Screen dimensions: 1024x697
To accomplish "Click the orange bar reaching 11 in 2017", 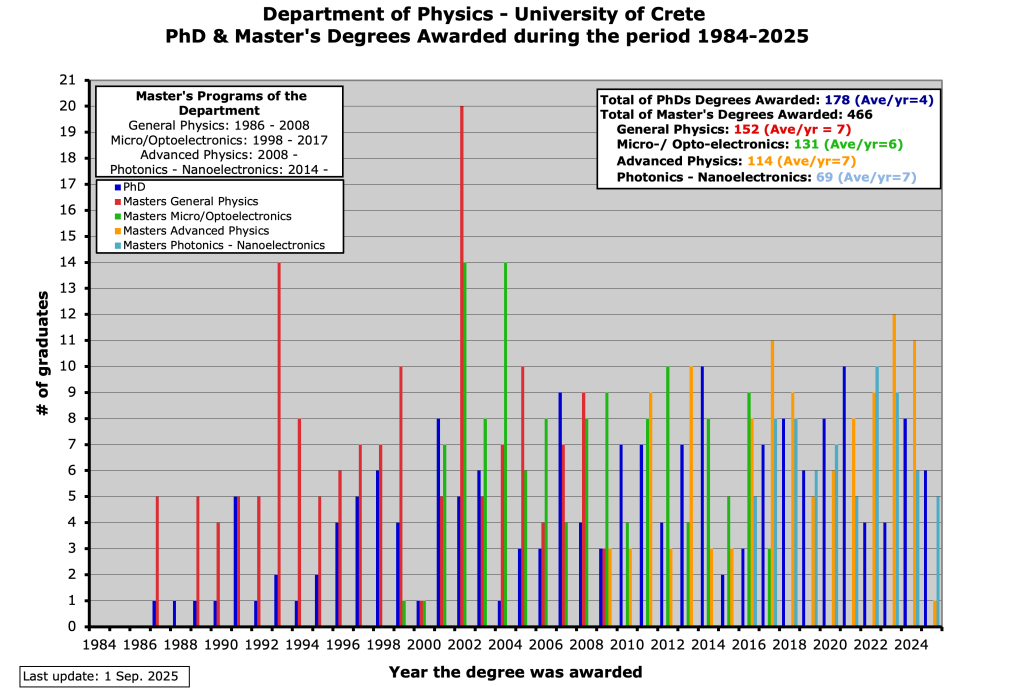I will tap(773, 483).
